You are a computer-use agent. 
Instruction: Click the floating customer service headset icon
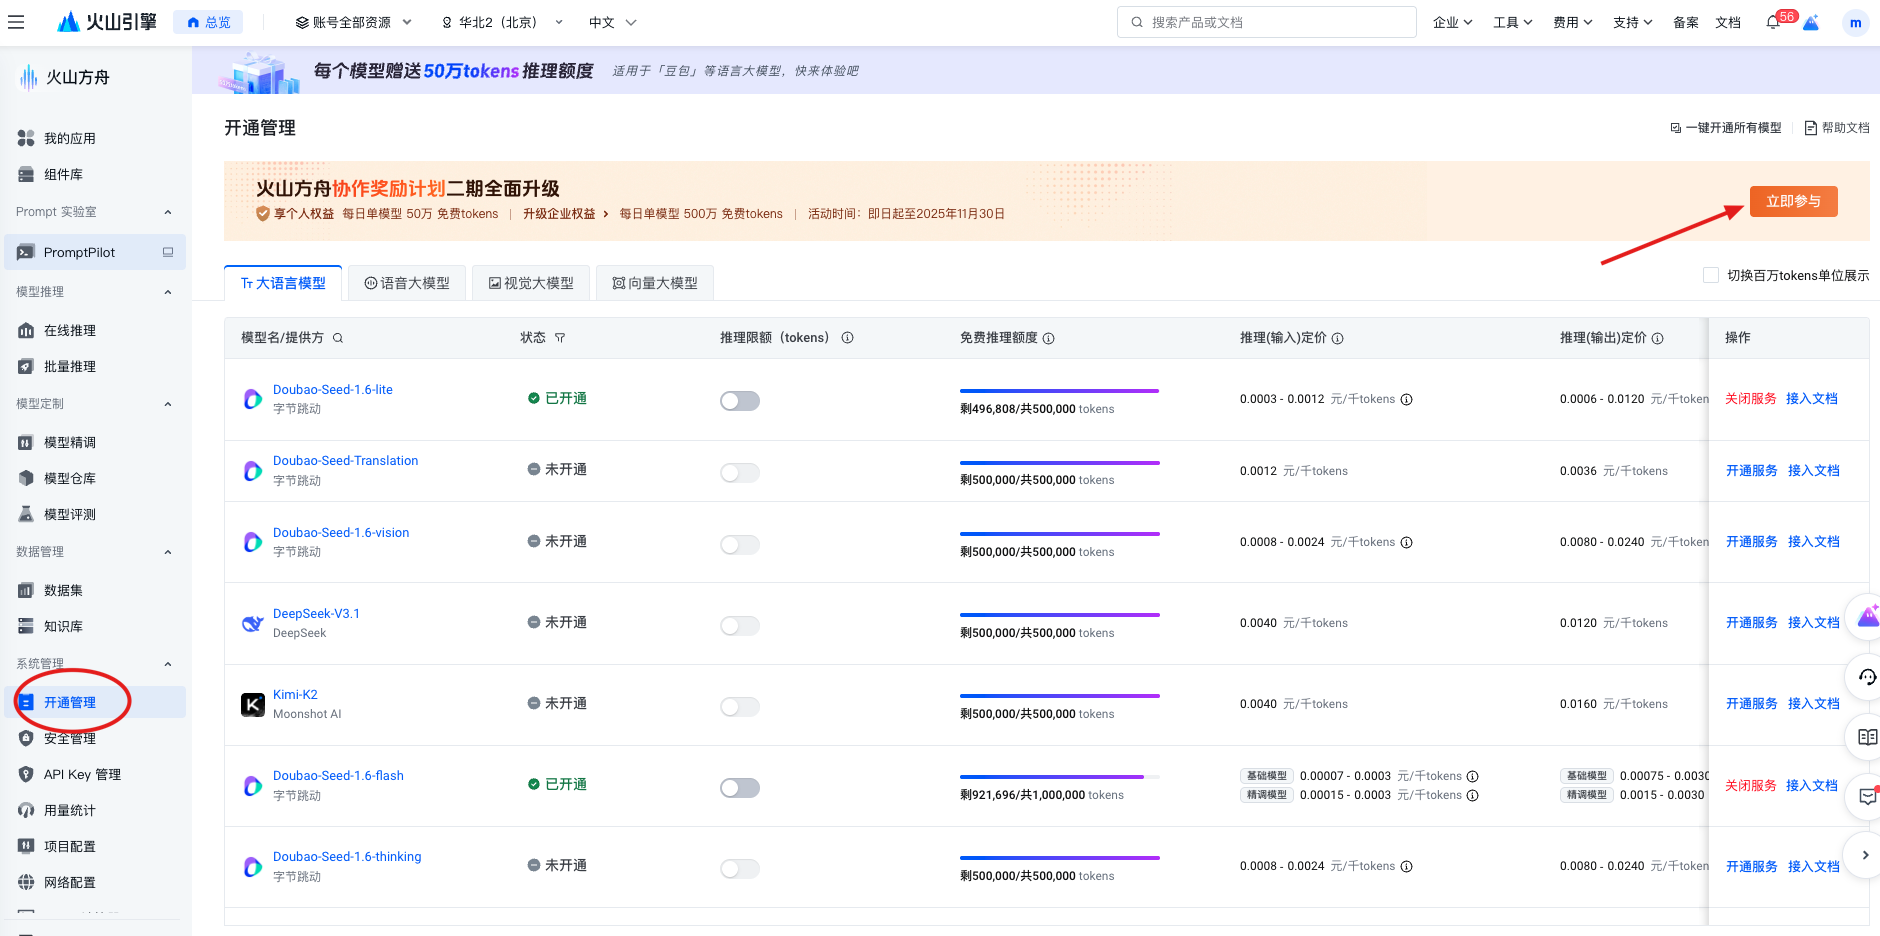pos(1867,677)
